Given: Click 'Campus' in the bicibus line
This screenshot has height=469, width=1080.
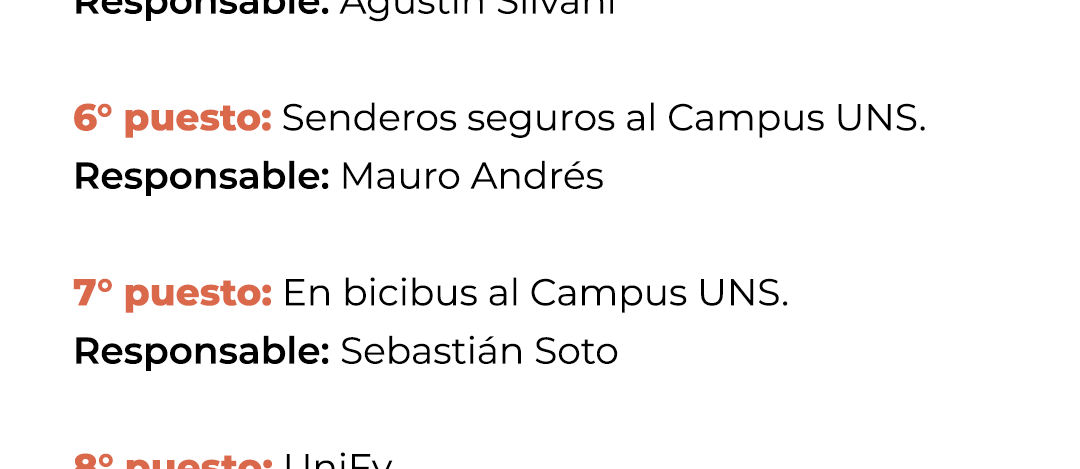Looking at the screenshot, I should pyautogui.click(x=608, y=293).
